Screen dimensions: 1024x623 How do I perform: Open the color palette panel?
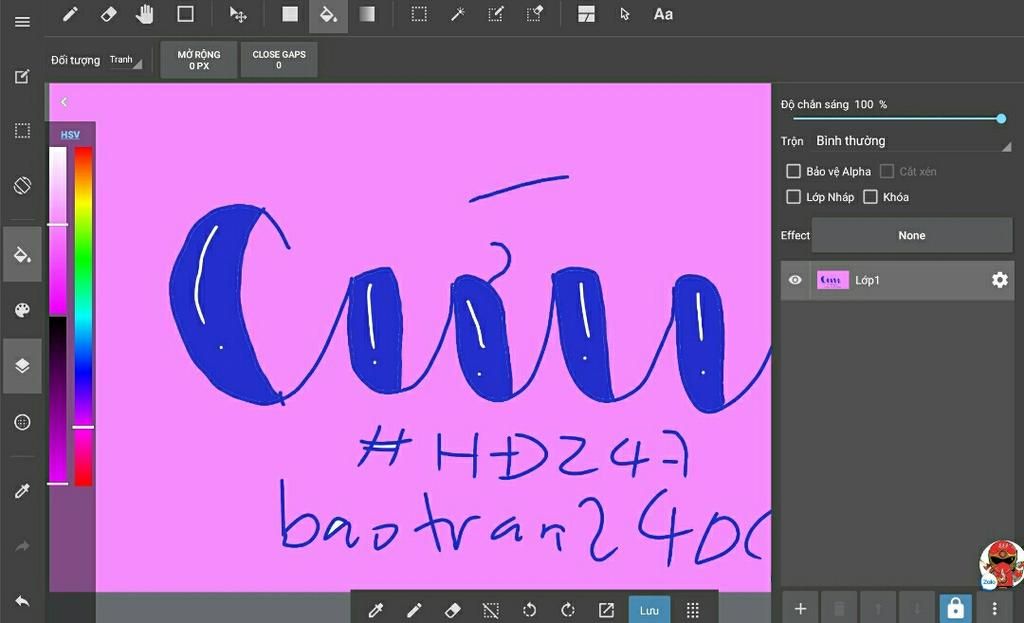(22, 310)
